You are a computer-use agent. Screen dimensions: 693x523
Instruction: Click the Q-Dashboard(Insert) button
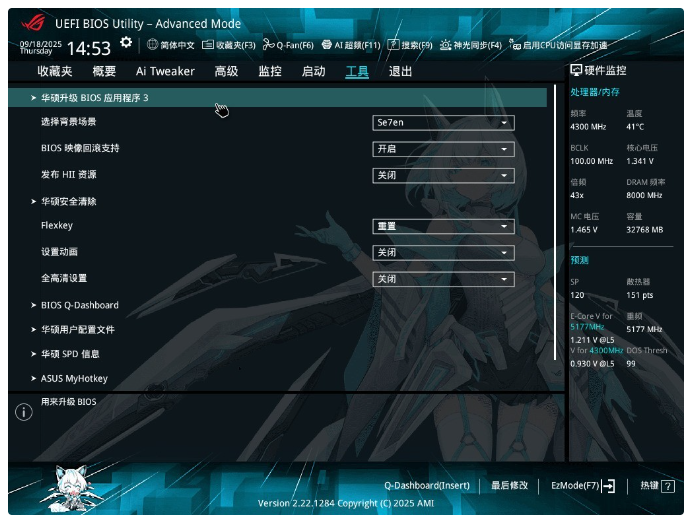(427, 485)
